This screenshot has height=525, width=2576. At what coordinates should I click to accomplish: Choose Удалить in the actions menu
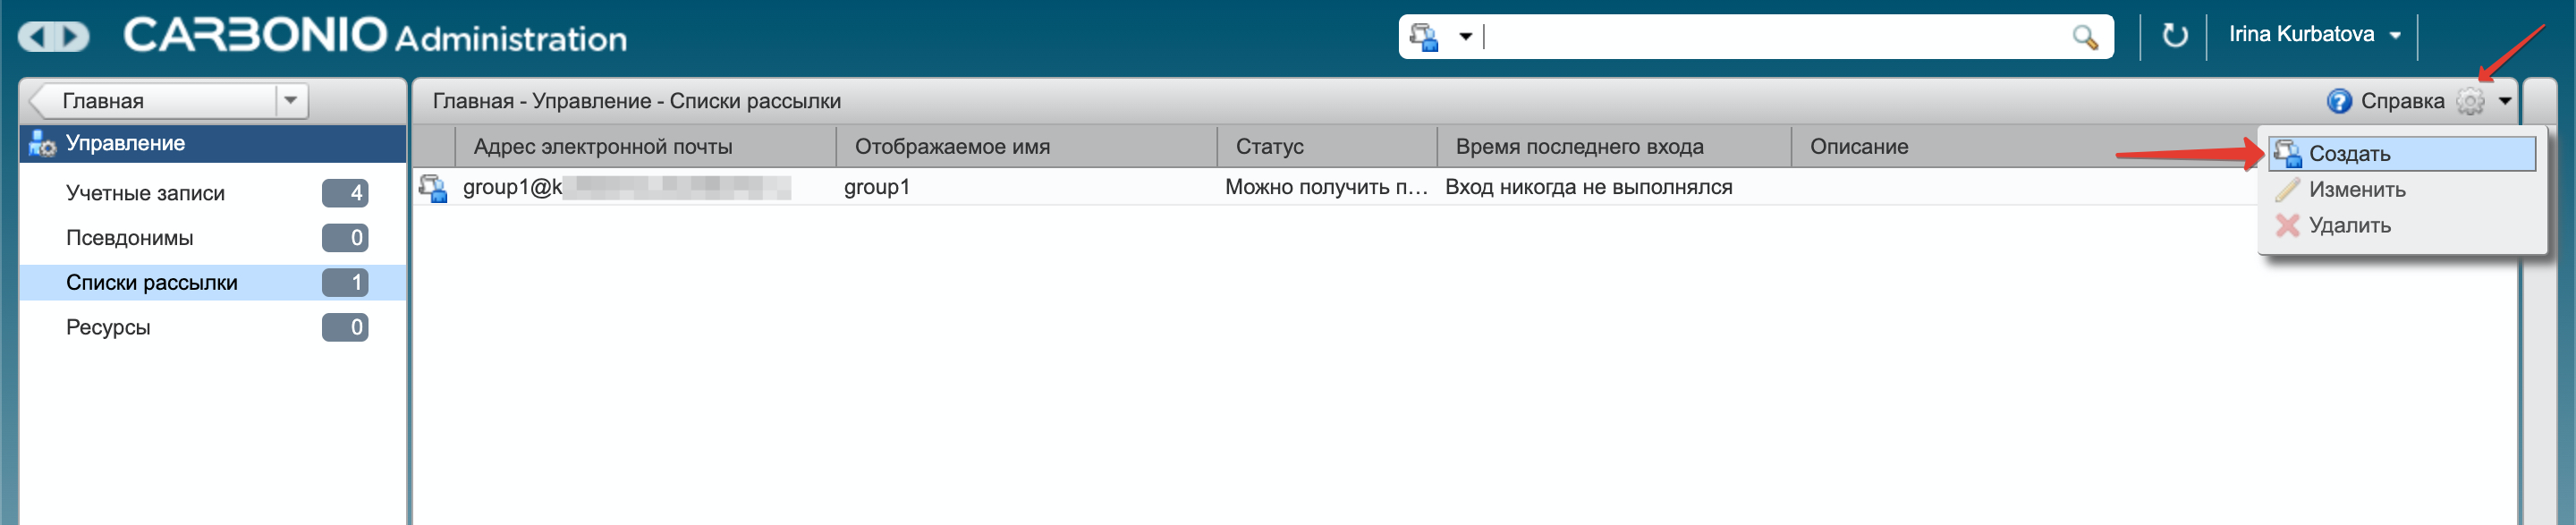pyautogui.click(x=2349, y=226)
